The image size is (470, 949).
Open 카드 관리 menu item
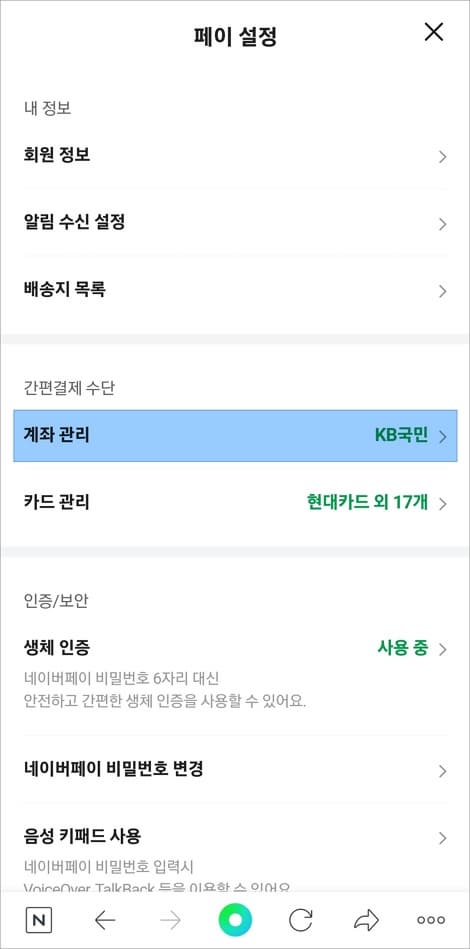tap(235, 502)
